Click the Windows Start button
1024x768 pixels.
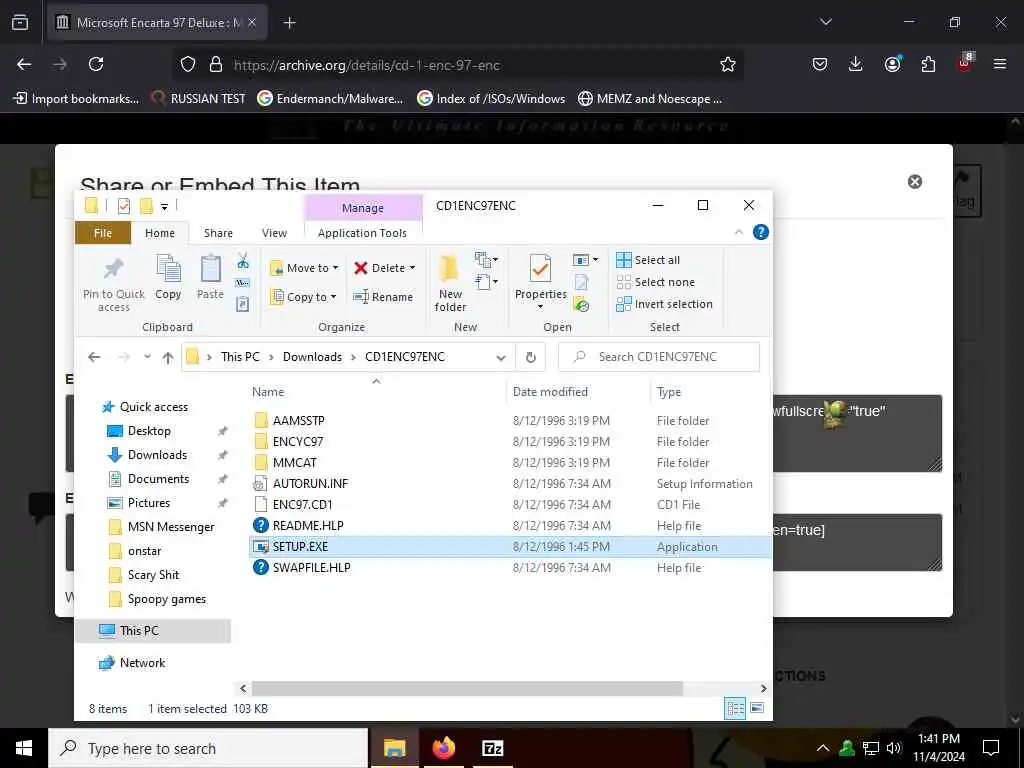pos(24,748)
